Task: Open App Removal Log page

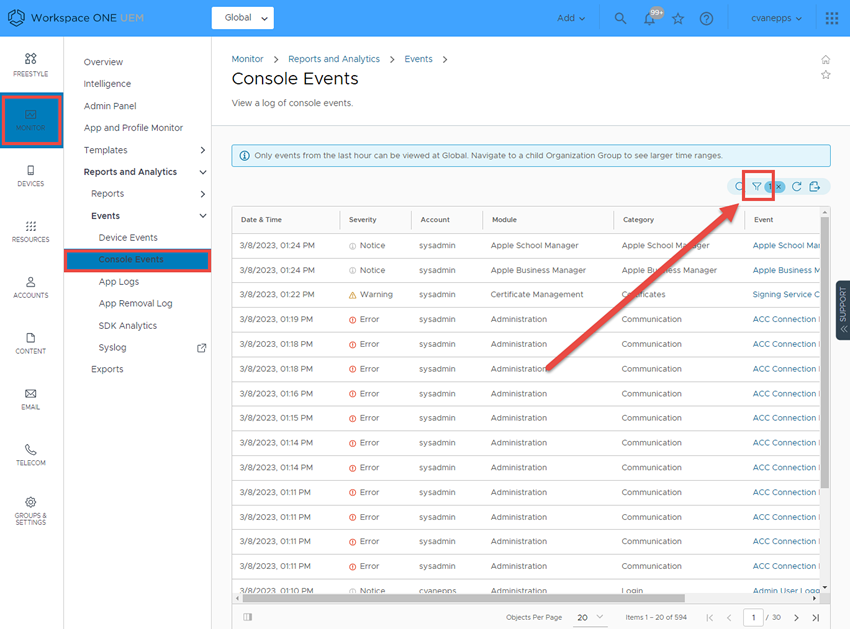Action: tap(135, 304)
